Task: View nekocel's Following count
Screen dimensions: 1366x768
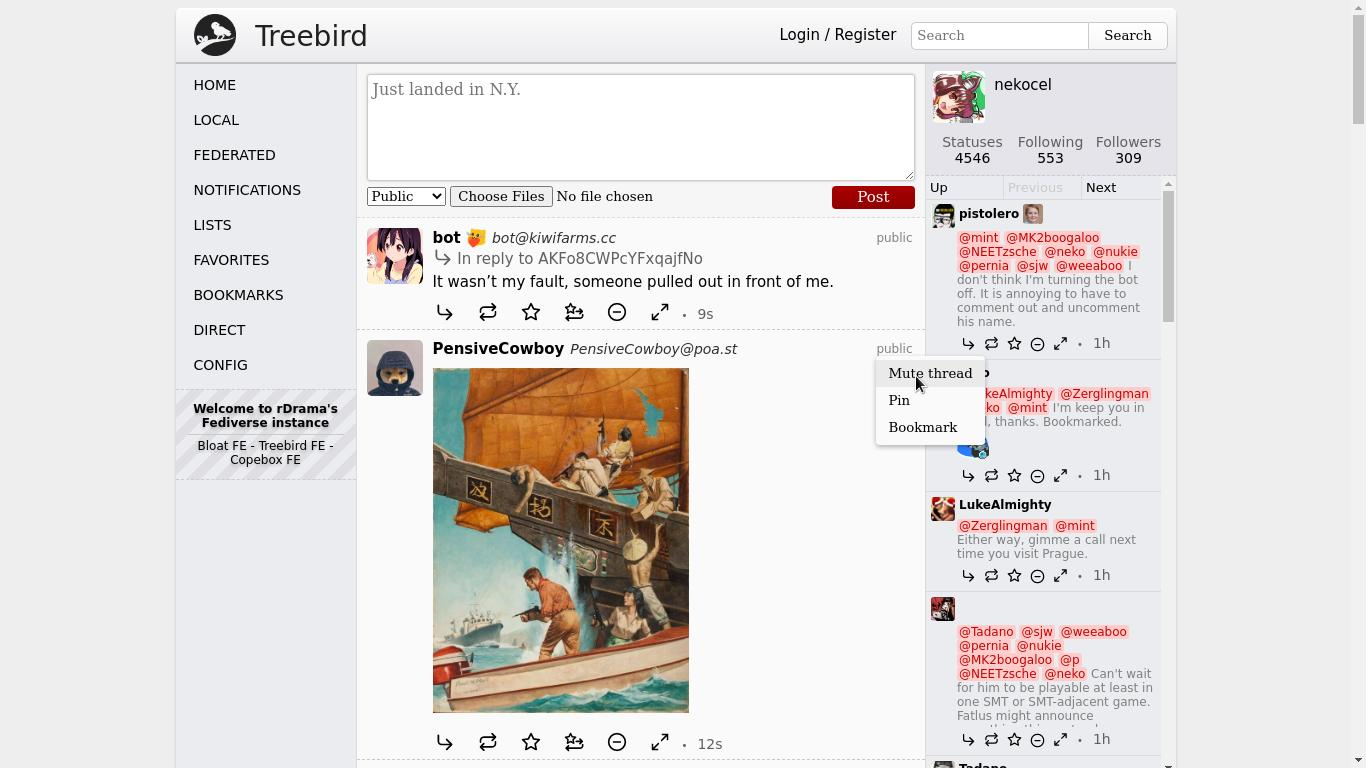Action: click(1050, 150)
